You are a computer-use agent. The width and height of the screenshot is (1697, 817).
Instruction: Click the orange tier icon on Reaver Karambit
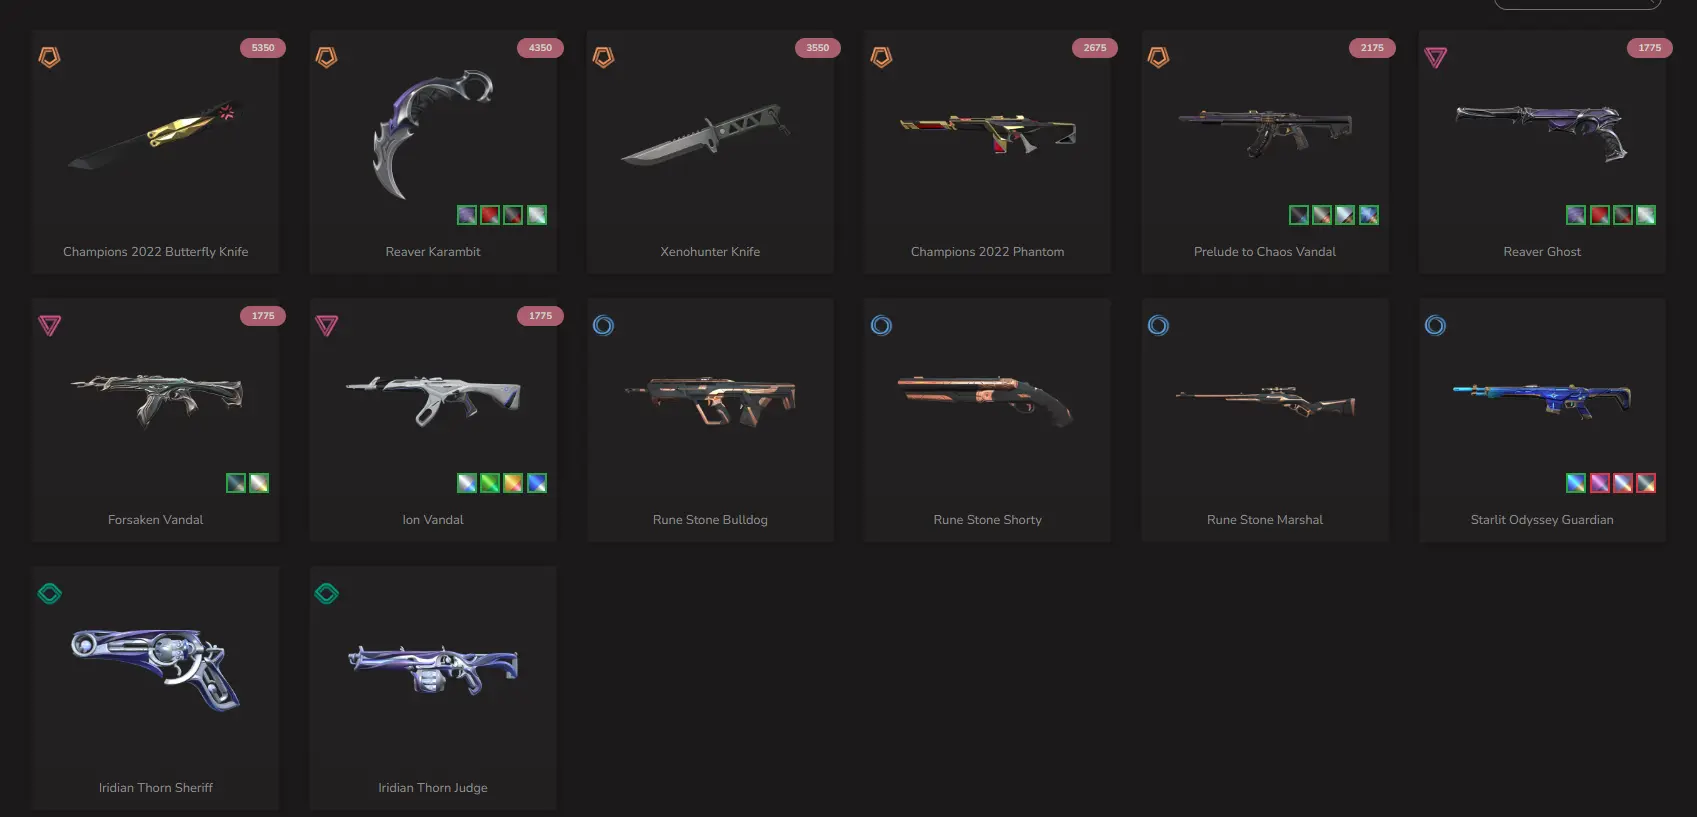pyautogui.click(x=326, y=58)
